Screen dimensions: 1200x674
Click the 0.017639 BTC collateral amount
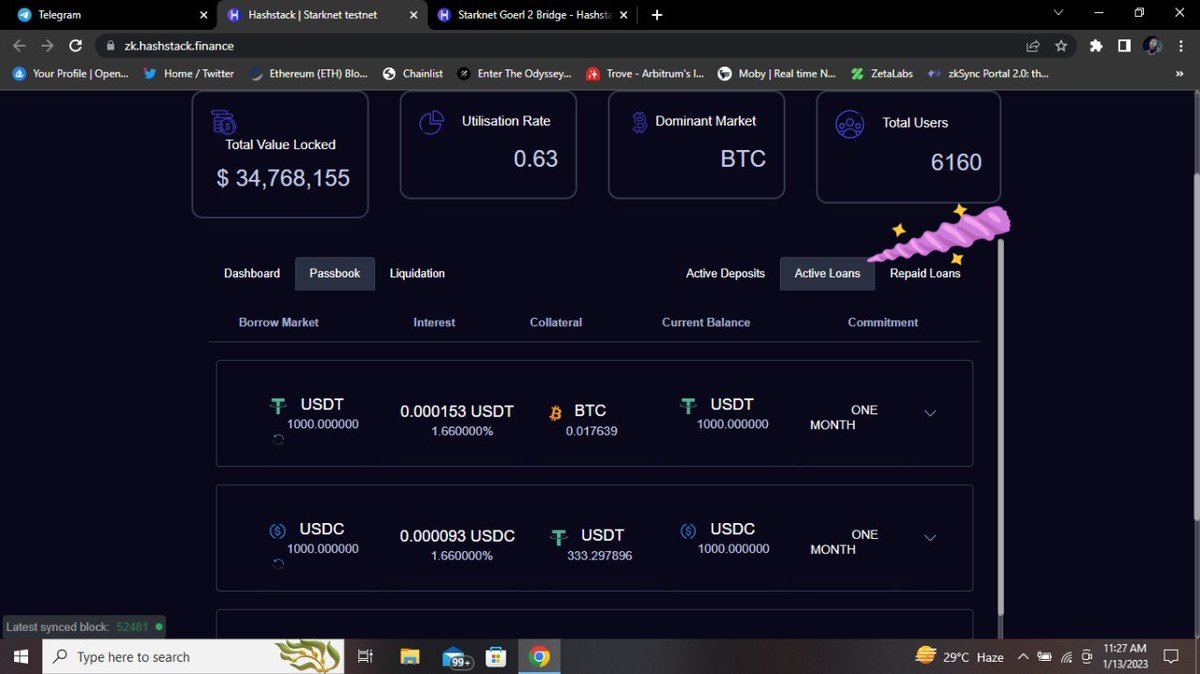point(591,431)
